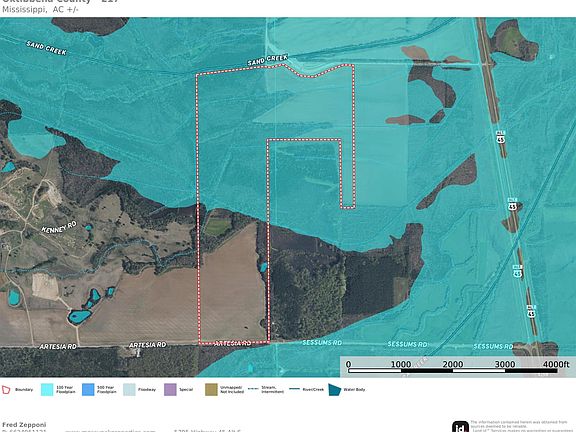This screenshot has height=432, width=576.
Task: Click the 500 Year Floodplain color swatch
Action: (88, 390)
